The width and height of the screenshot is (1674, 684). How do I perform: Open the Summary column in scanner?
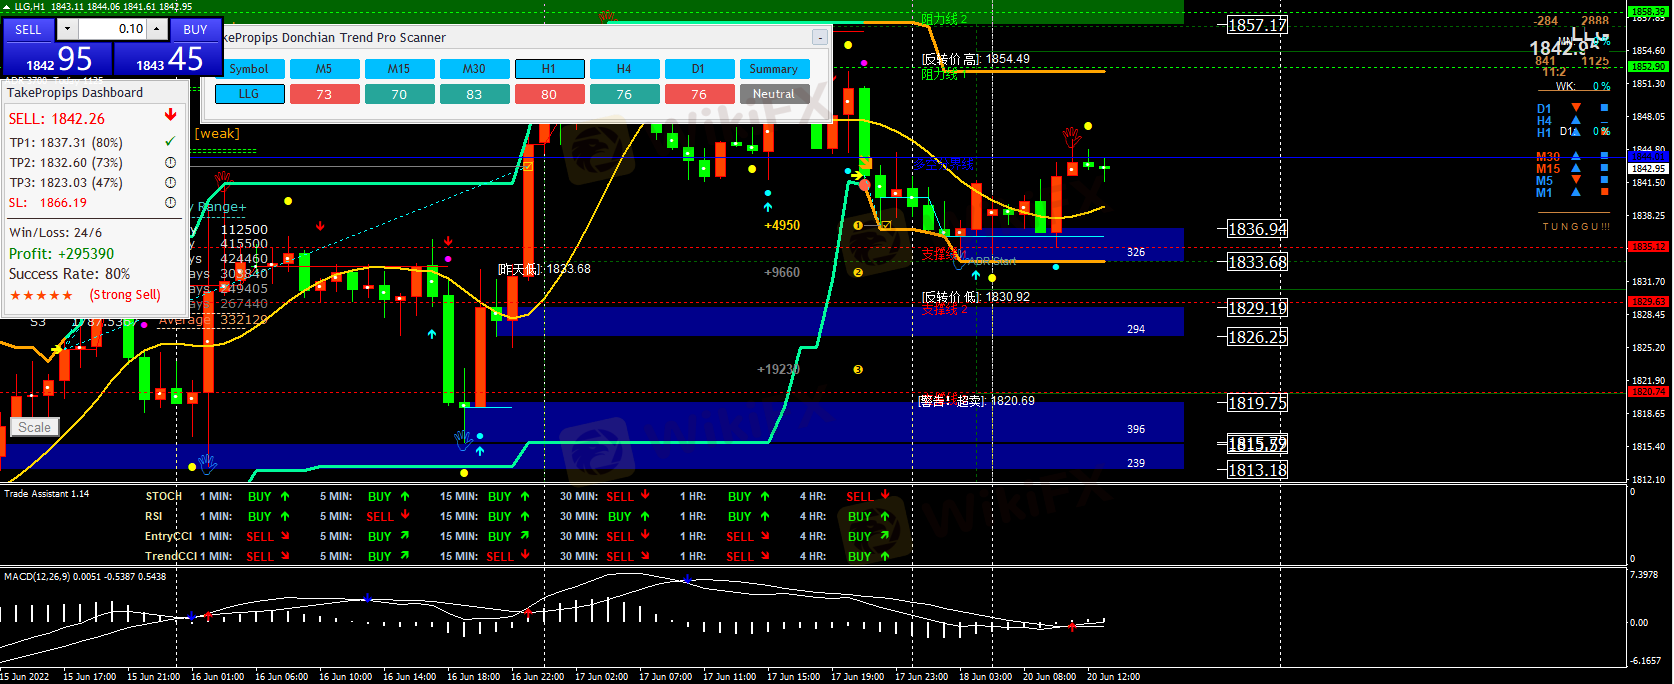coord(773,69)
